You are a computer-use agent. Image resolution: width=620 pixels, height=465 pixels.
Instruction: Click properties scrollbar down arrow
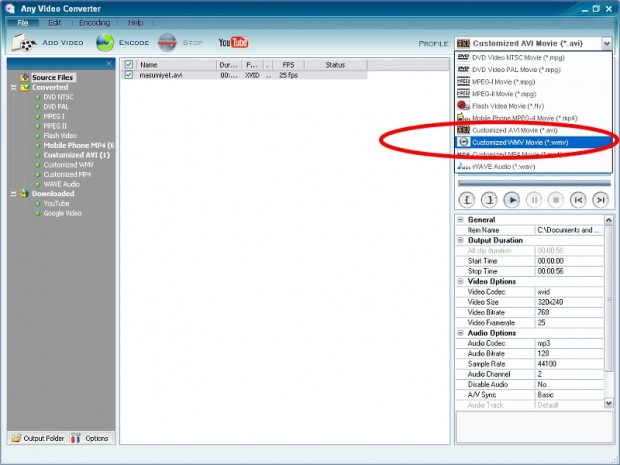click(609, 403)
